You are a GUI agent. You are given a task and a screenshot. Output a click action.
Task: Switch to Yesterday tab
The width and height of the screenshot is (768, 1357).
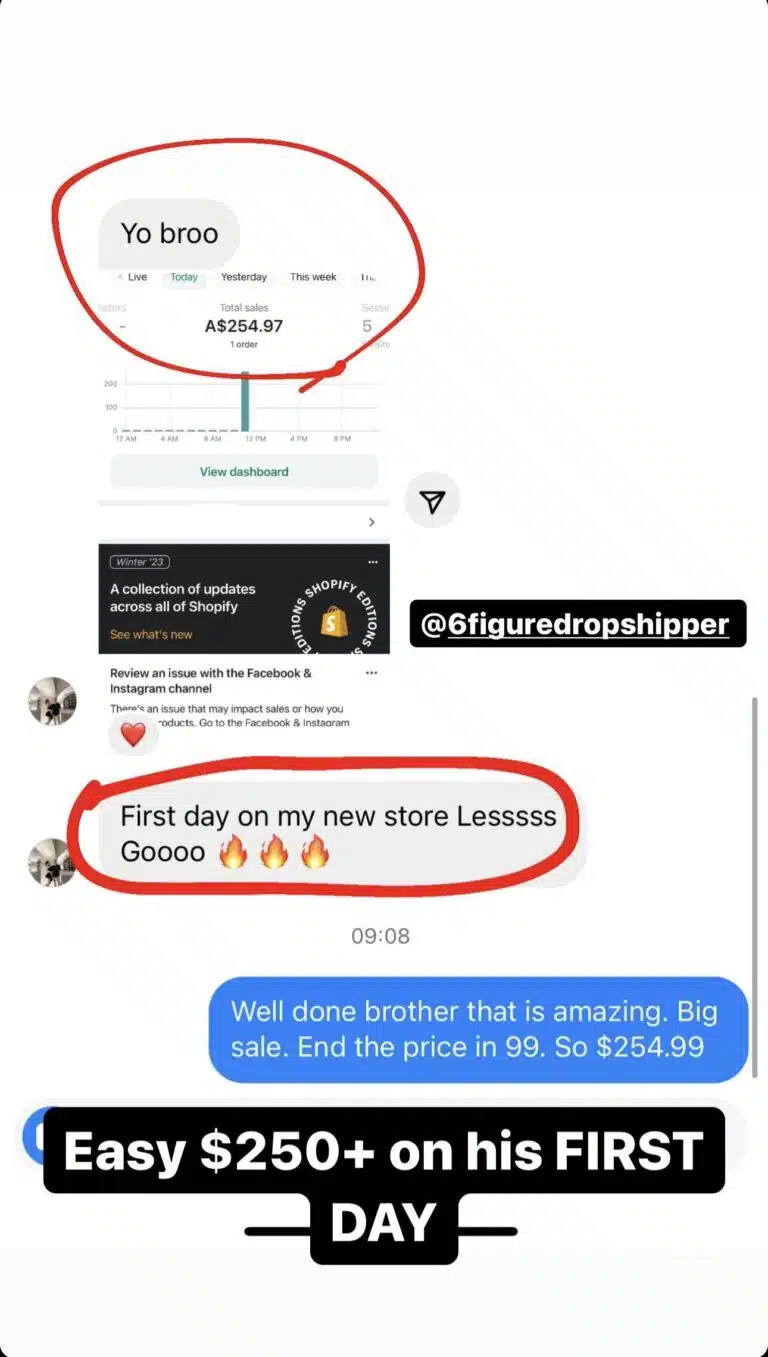(244, 277)
